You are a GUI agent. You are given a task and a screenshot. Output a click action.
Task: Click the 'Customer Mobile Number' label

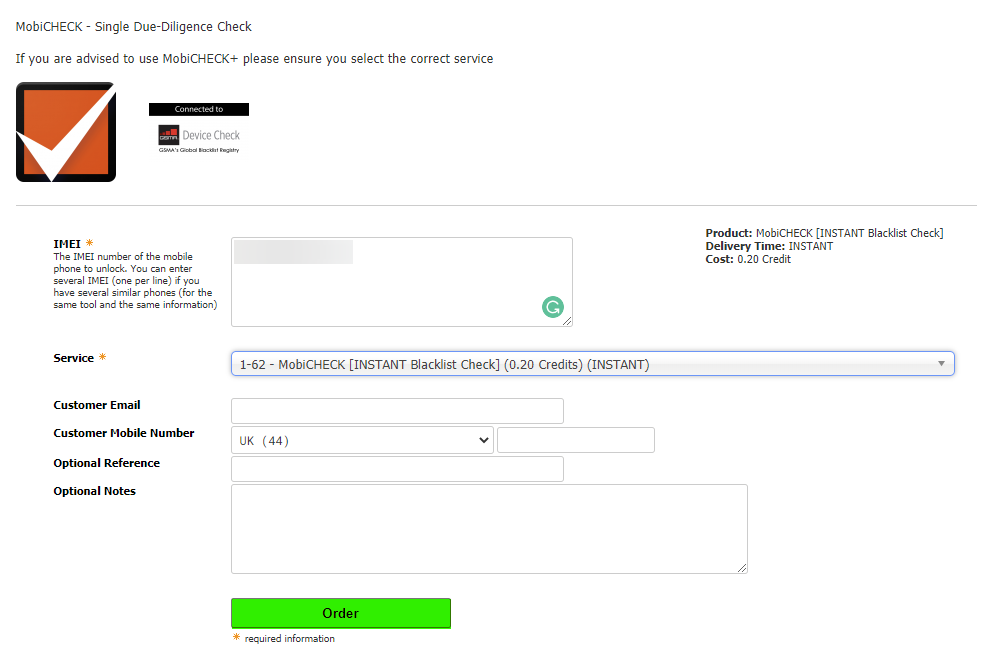point(124,433)
